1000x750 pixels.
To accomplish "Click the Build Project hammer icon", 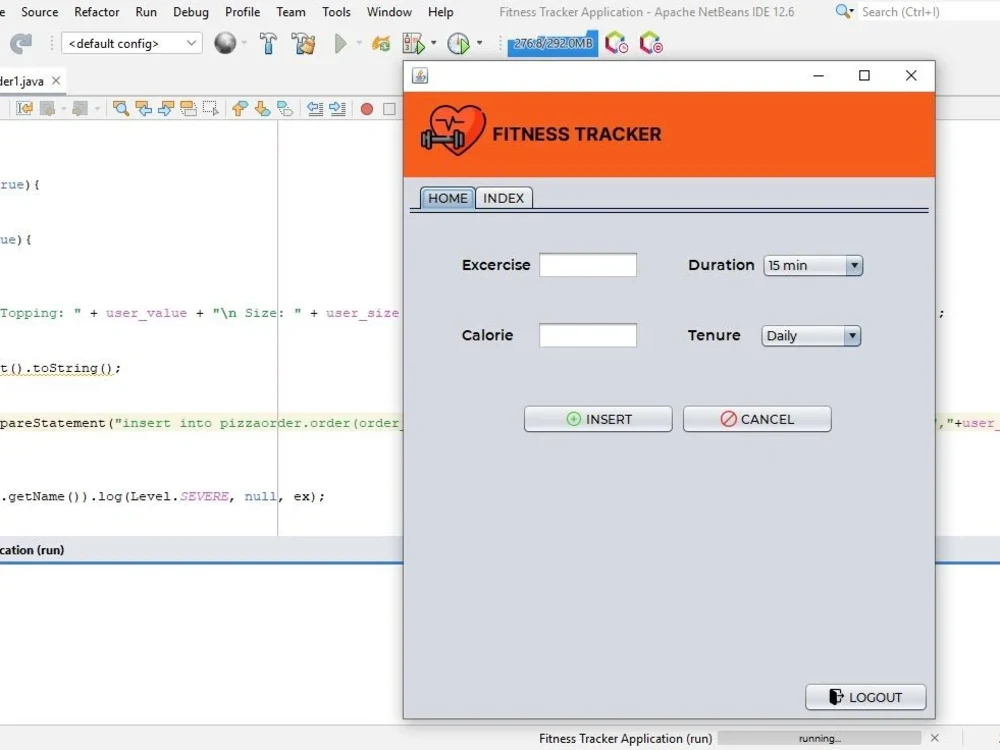I will [268, 43].
